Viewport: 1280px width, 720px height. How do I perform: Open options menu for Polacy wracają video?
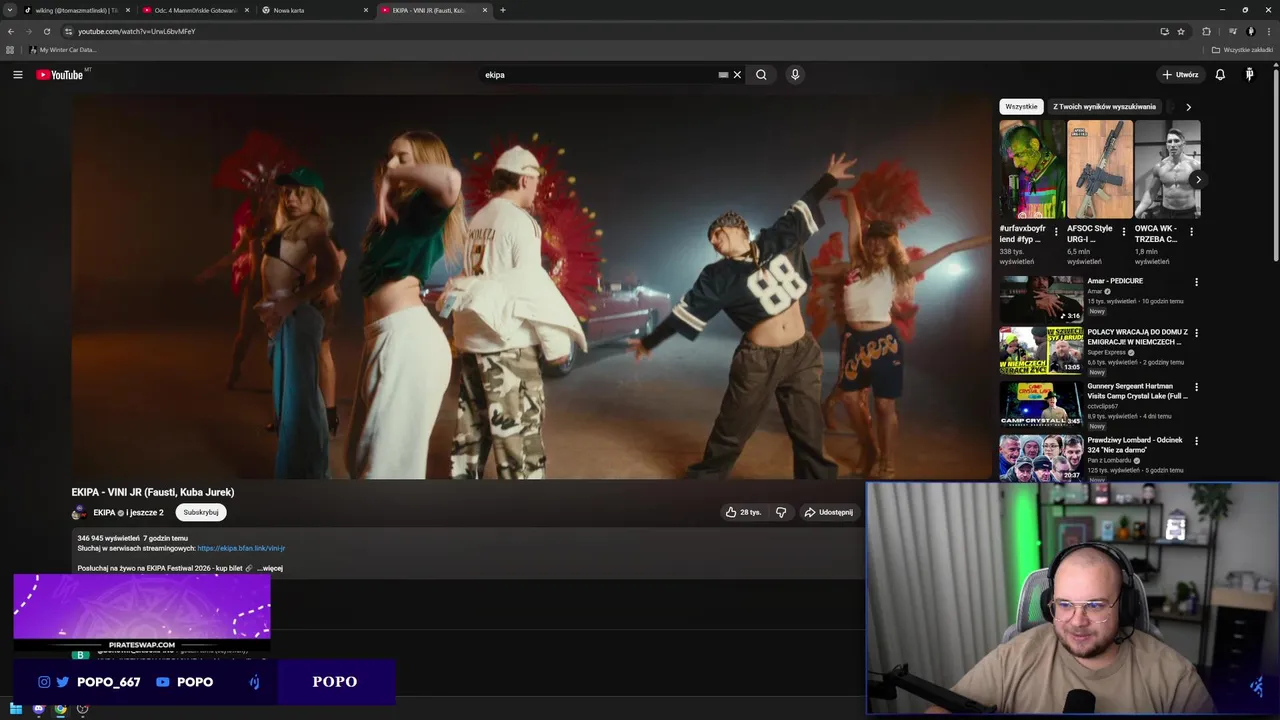[1196, 333]
